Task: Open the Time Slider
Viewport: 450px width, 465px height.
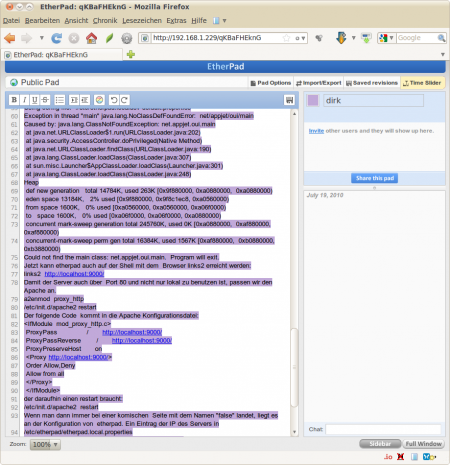Action: 422,83
